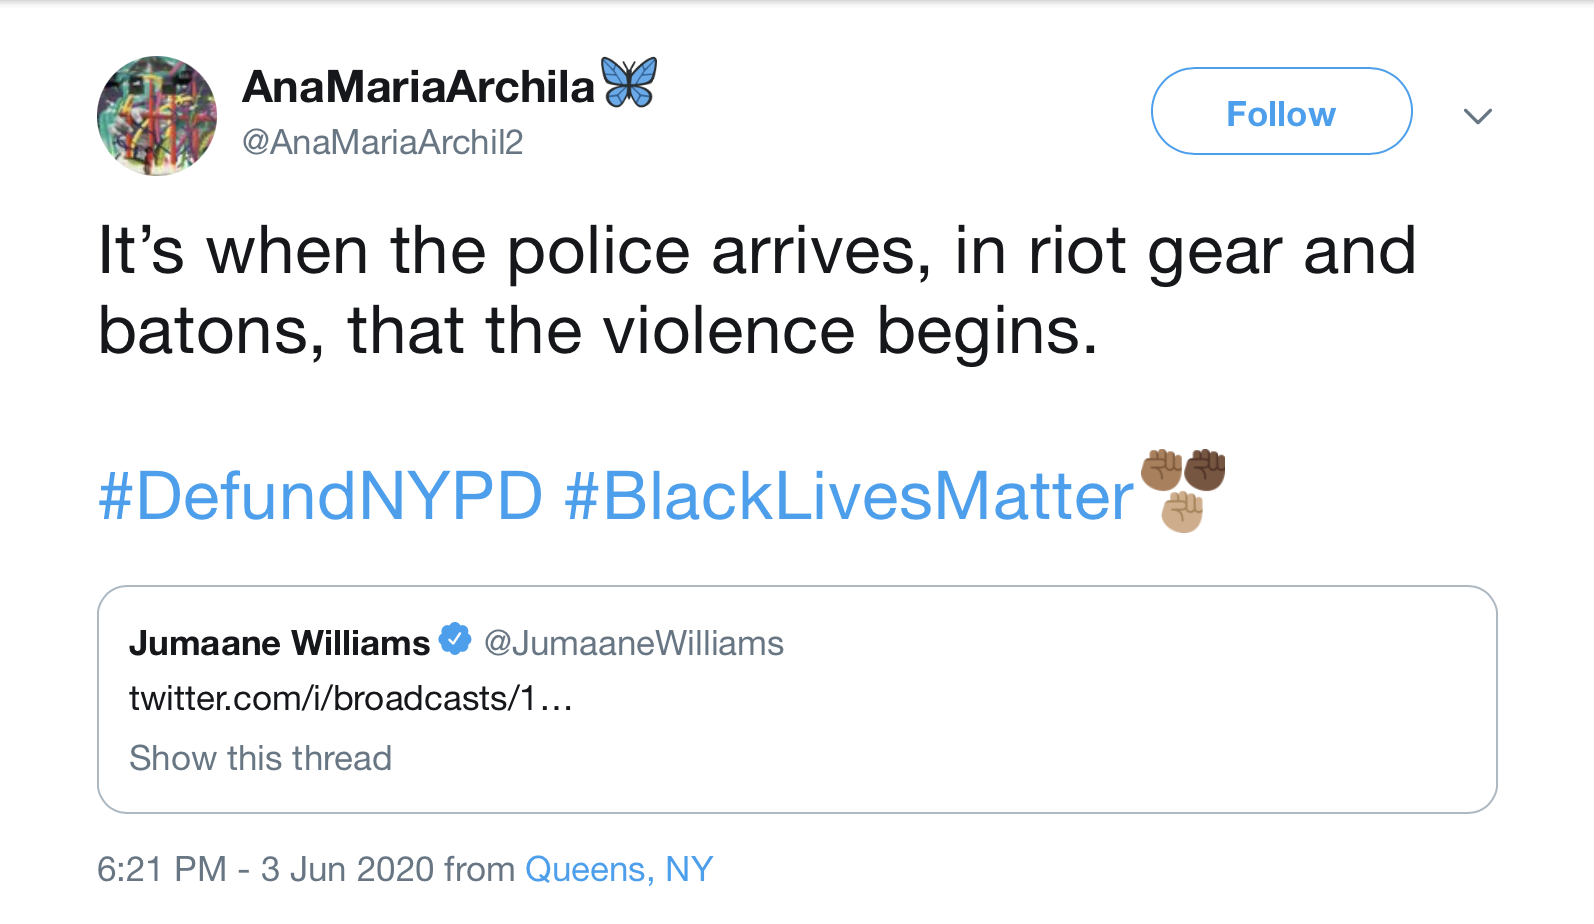The height and width of the screenshot is (924, 1594).
Task: Click Show this thread
Action: [260, 758]
